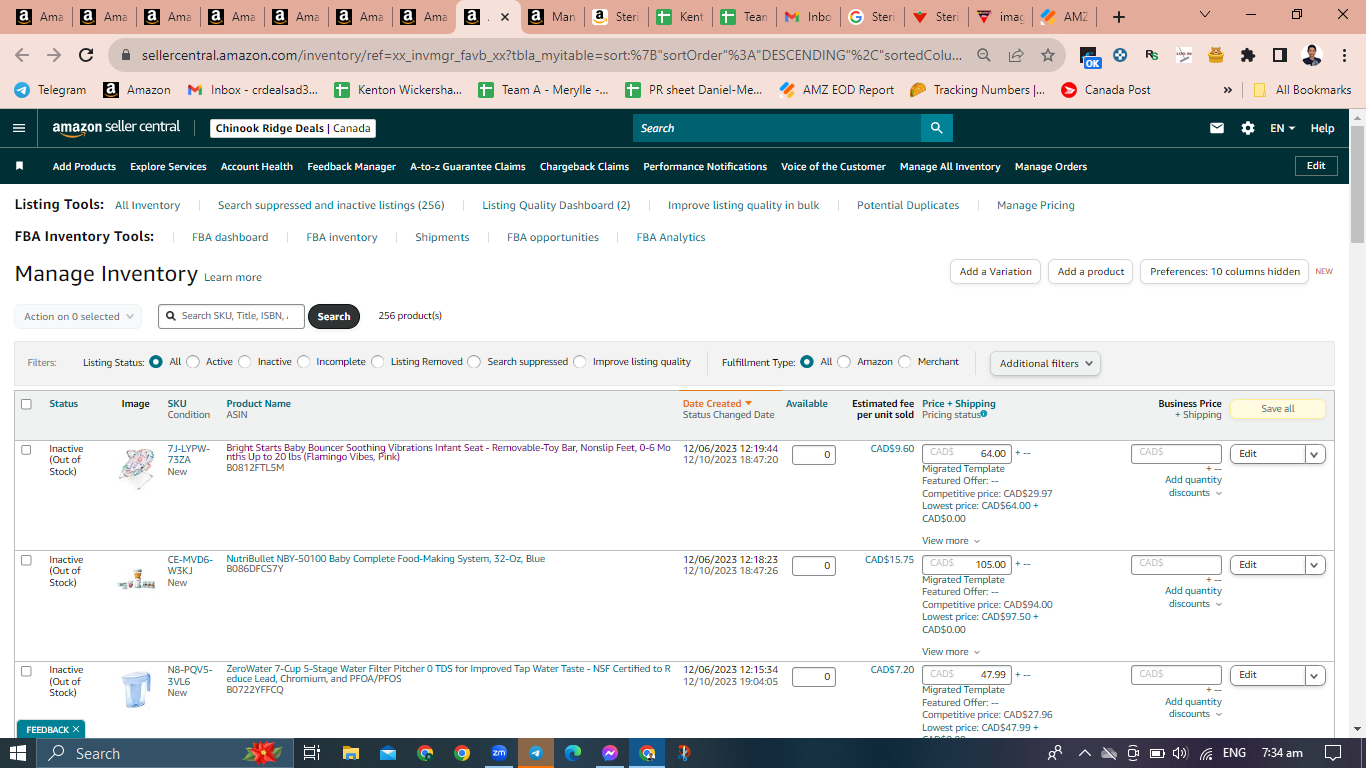Go to FBA dashboard tool
1366x768 pixels.
pyautogui.click(x=230, y=237)
